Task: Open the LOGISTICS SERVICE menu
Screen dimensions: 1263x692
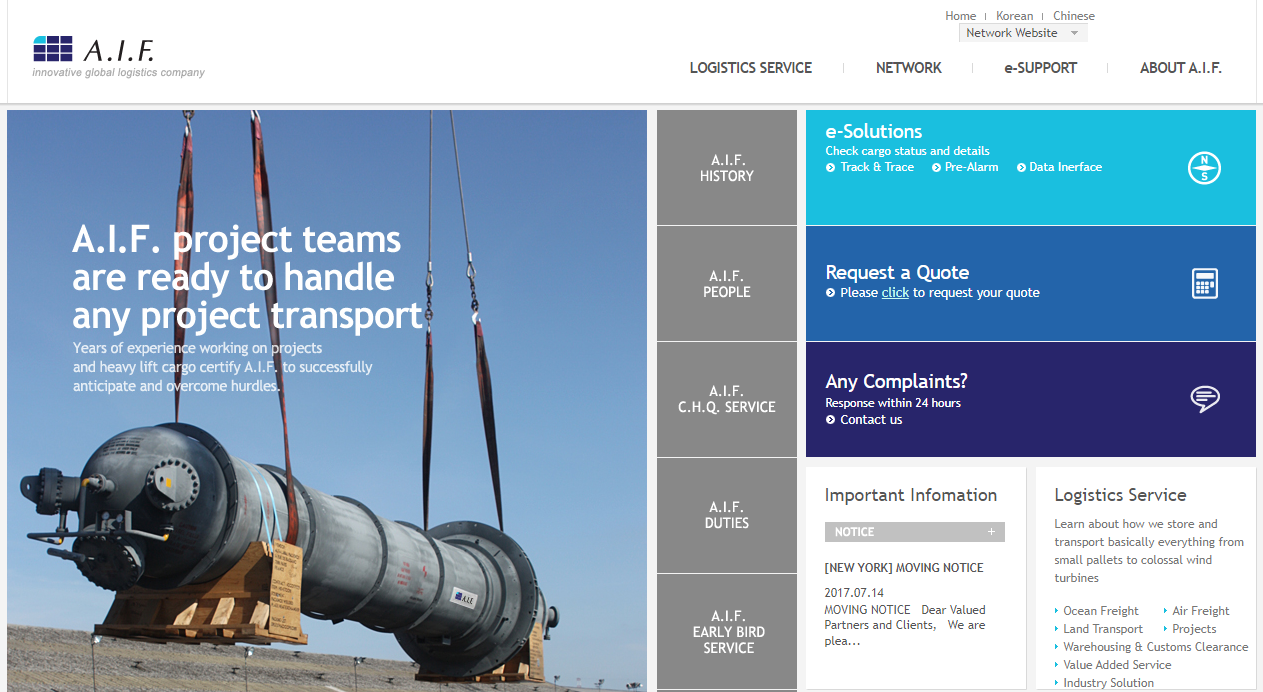Action: click(x=750, y=68)
